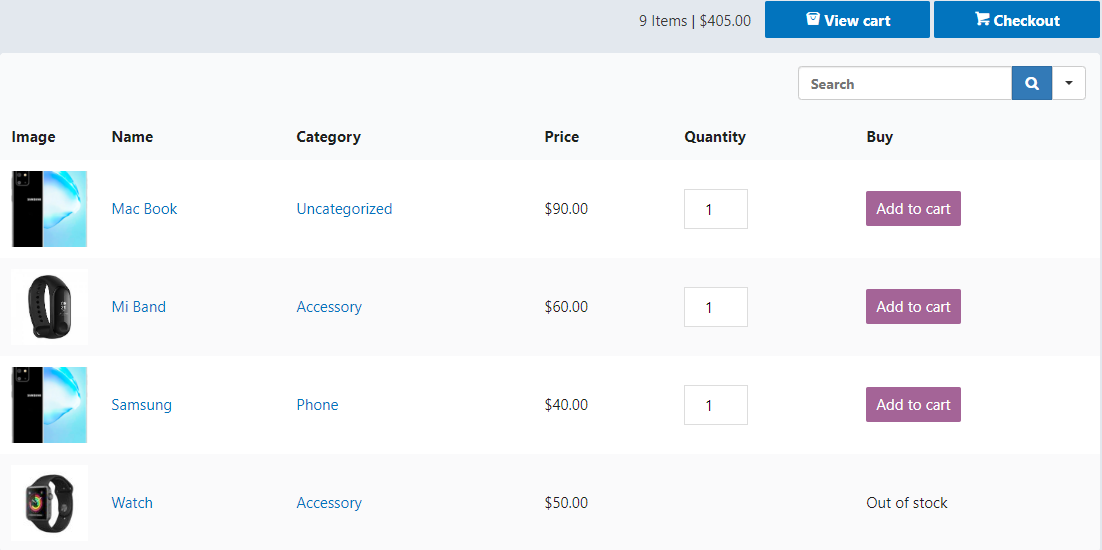Image resolution: width=1102 pixels, height=550 pixels.
Task: Click the Watch product image
Action: 49,503
